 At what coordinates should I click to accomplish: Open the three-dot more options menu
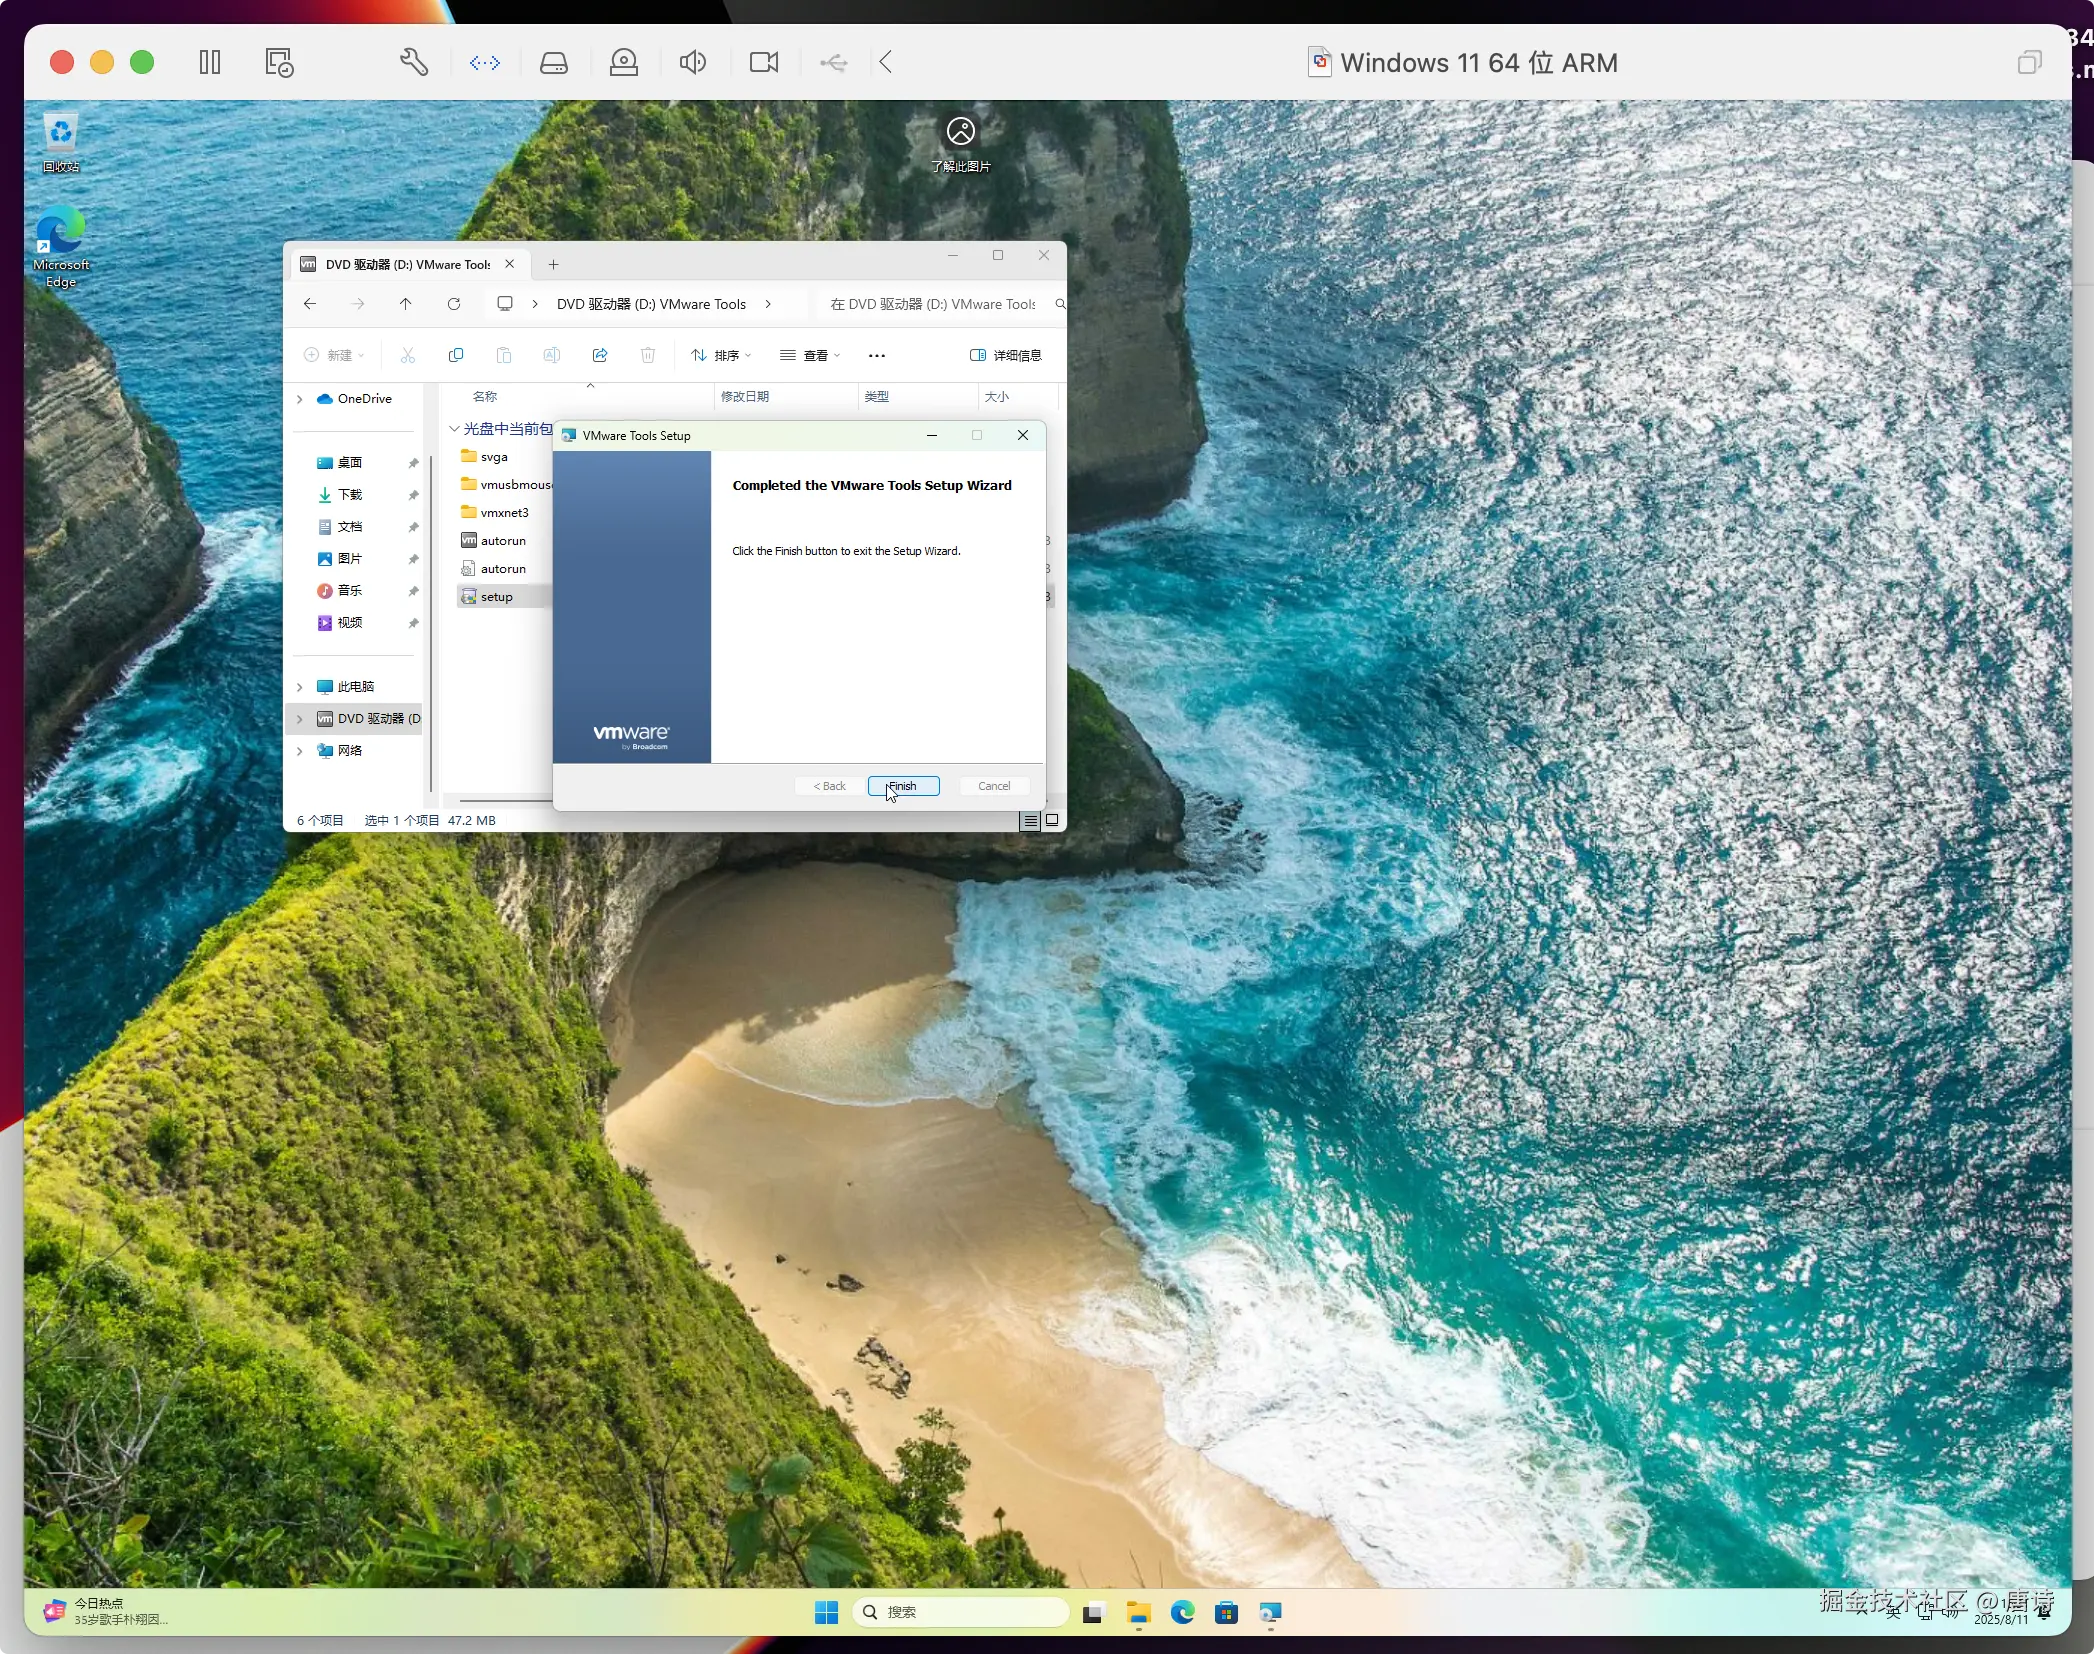876,355
